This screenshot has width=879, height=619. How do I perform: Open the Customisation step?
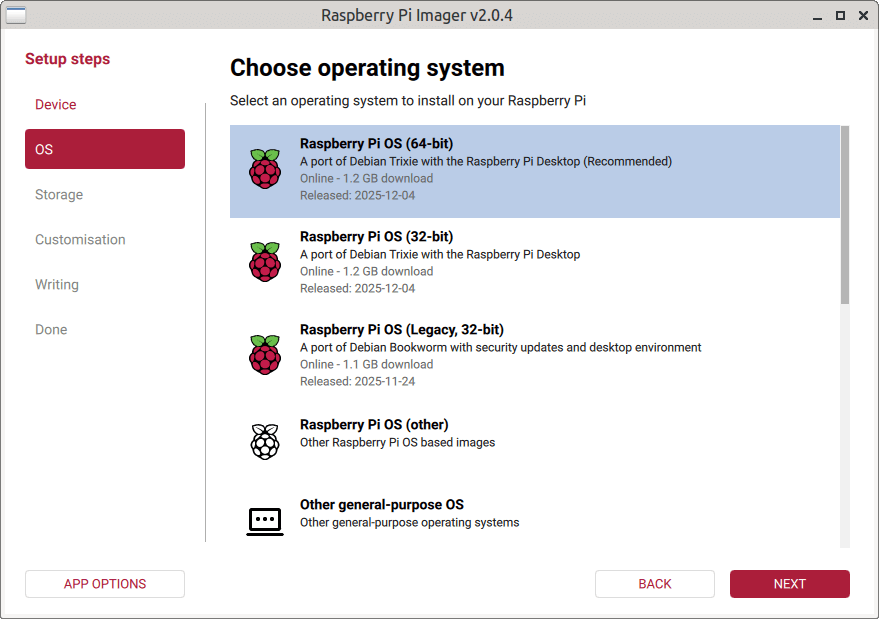point(80,239)
